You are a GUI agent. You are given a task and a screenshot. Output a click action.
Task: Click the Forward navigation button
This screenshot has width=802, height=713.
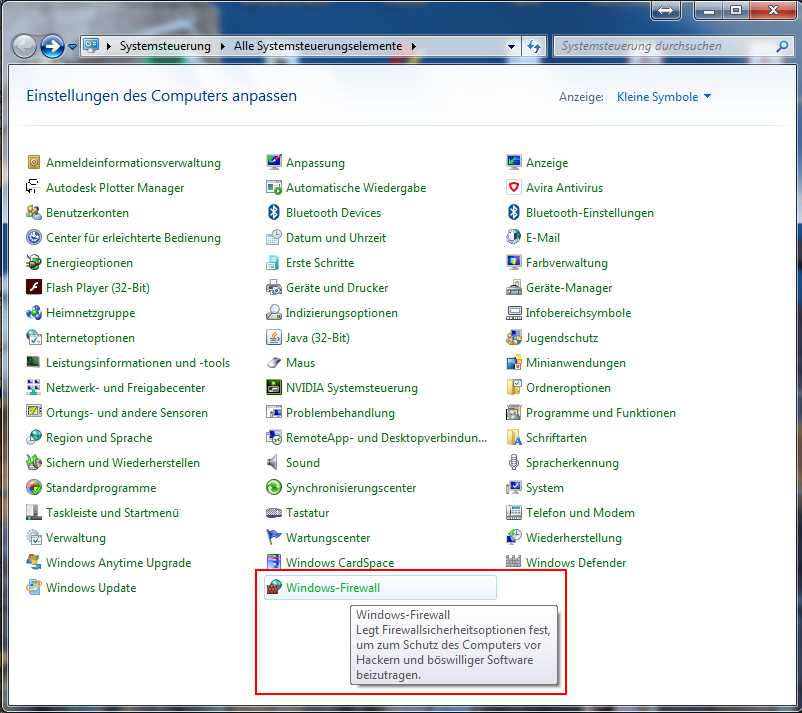click(52, 47)
